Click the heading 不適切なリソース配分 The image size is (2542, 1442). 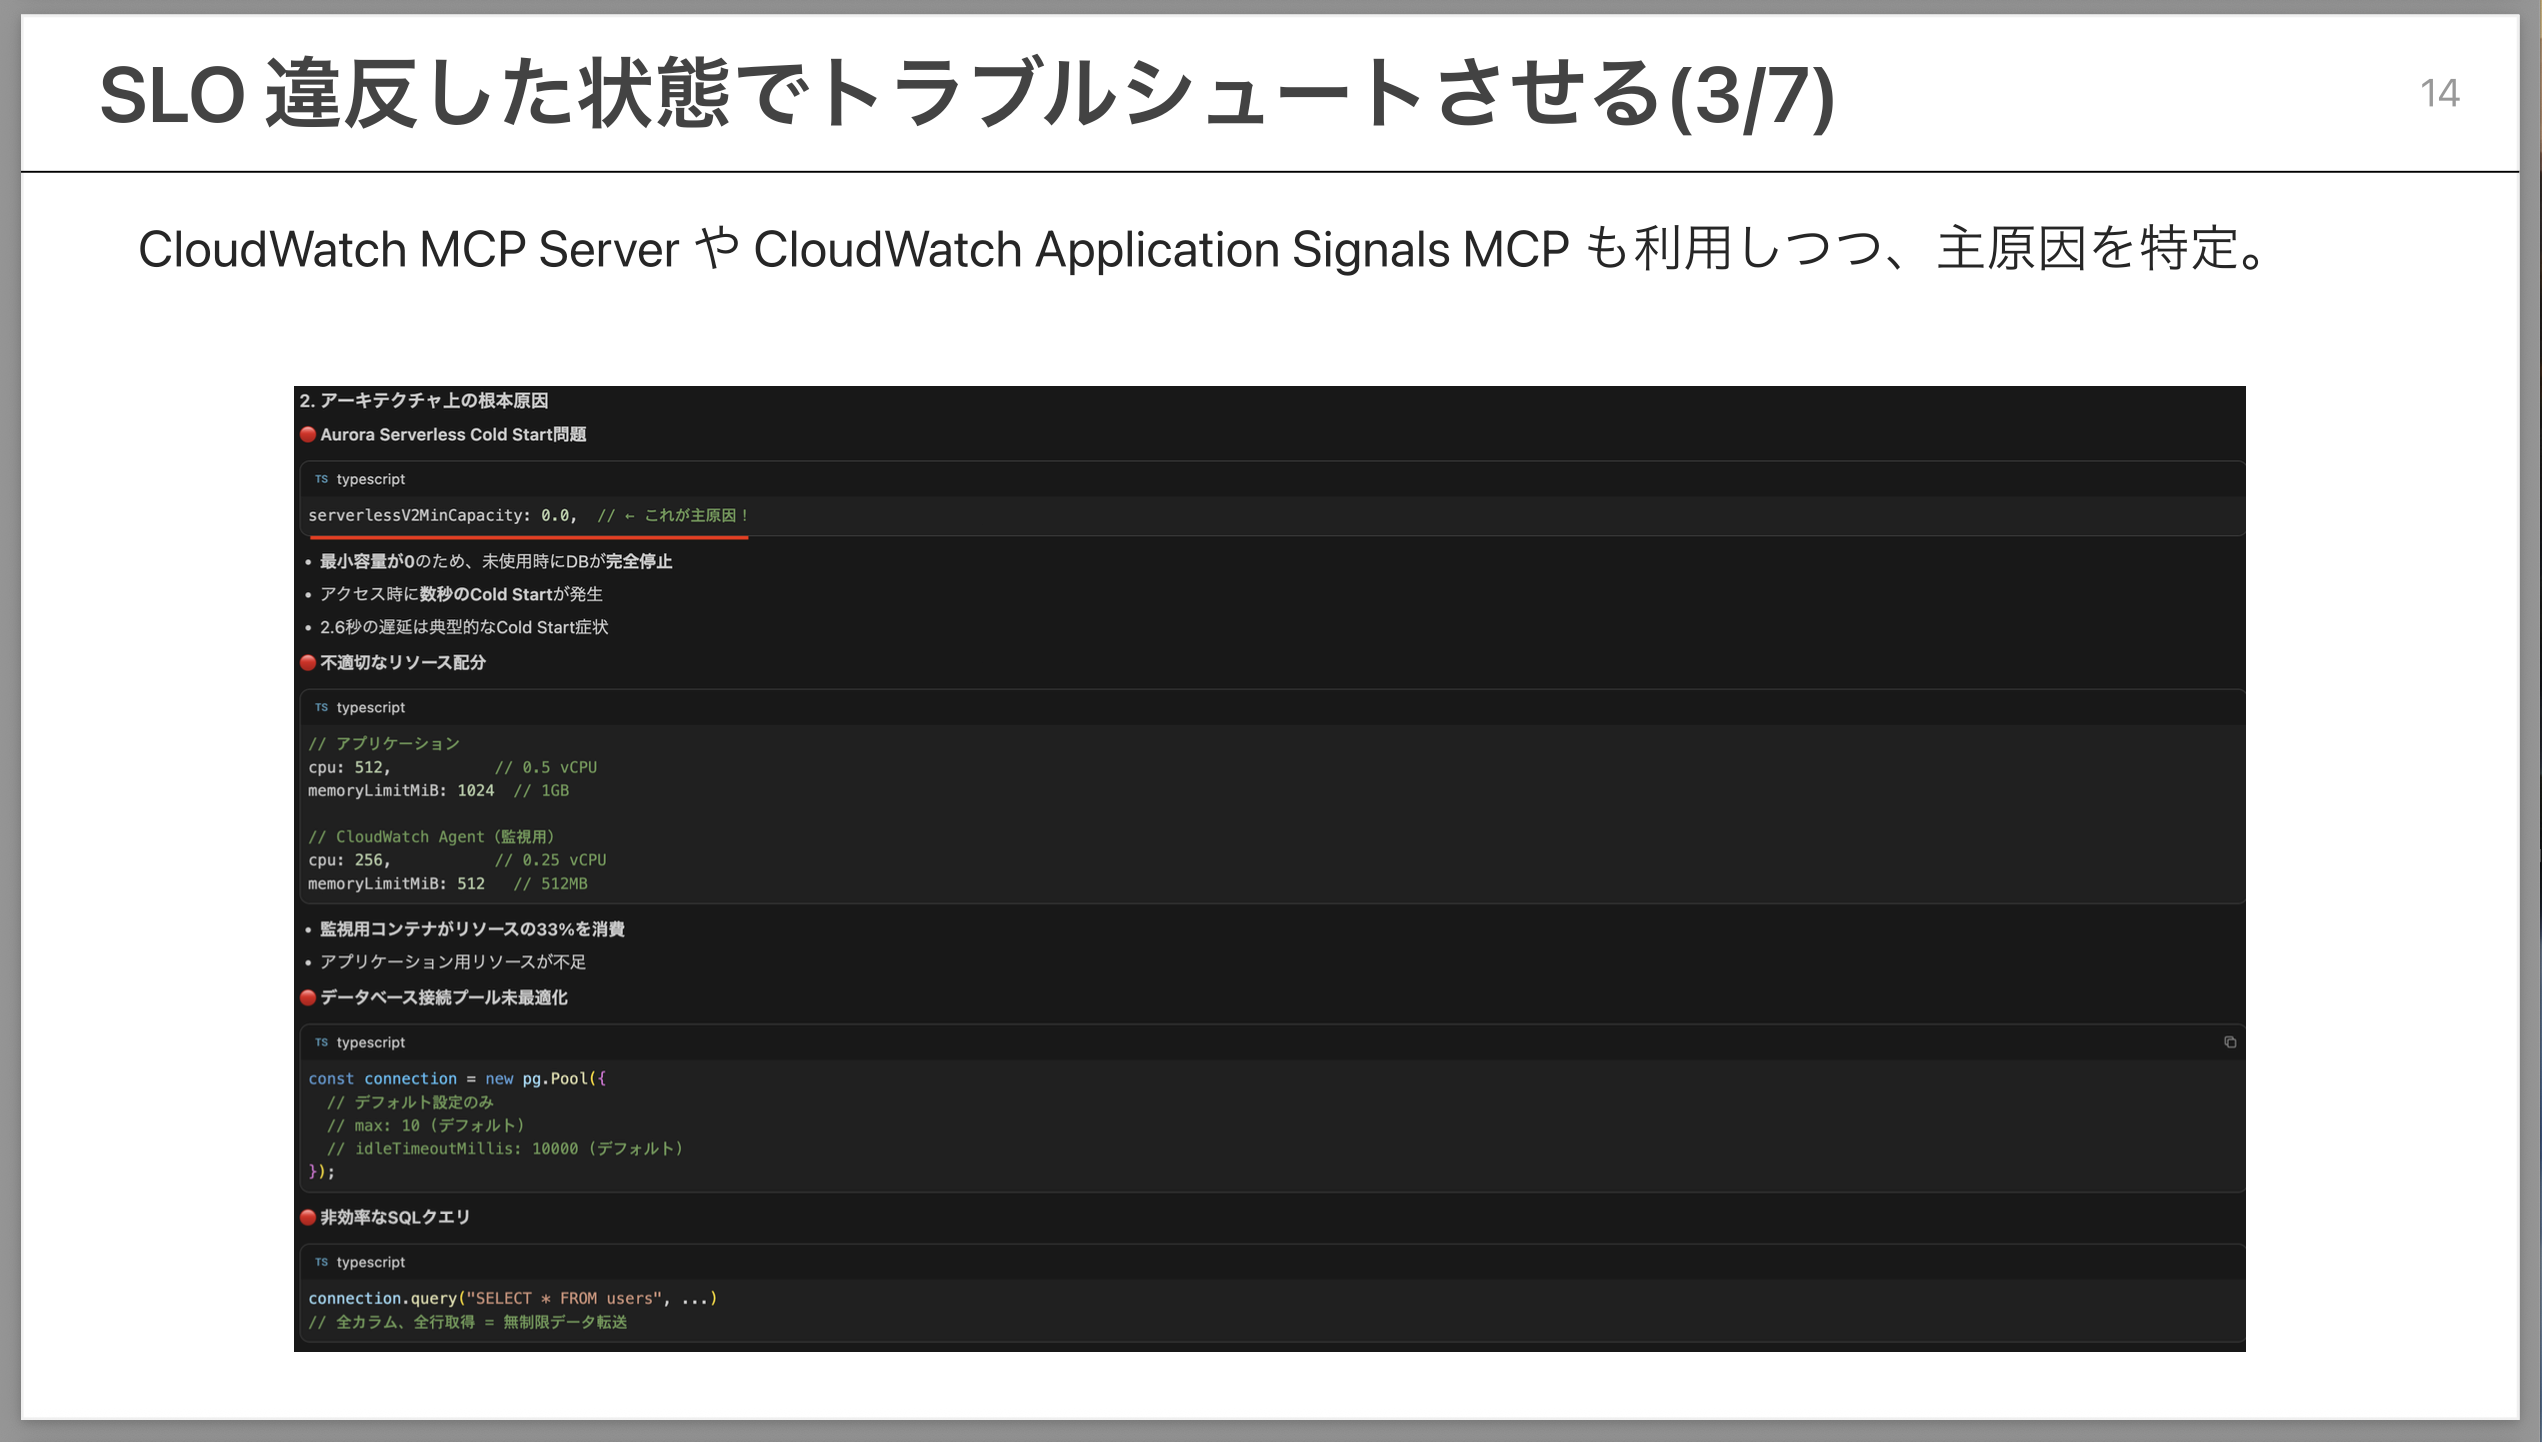[403, 662]
